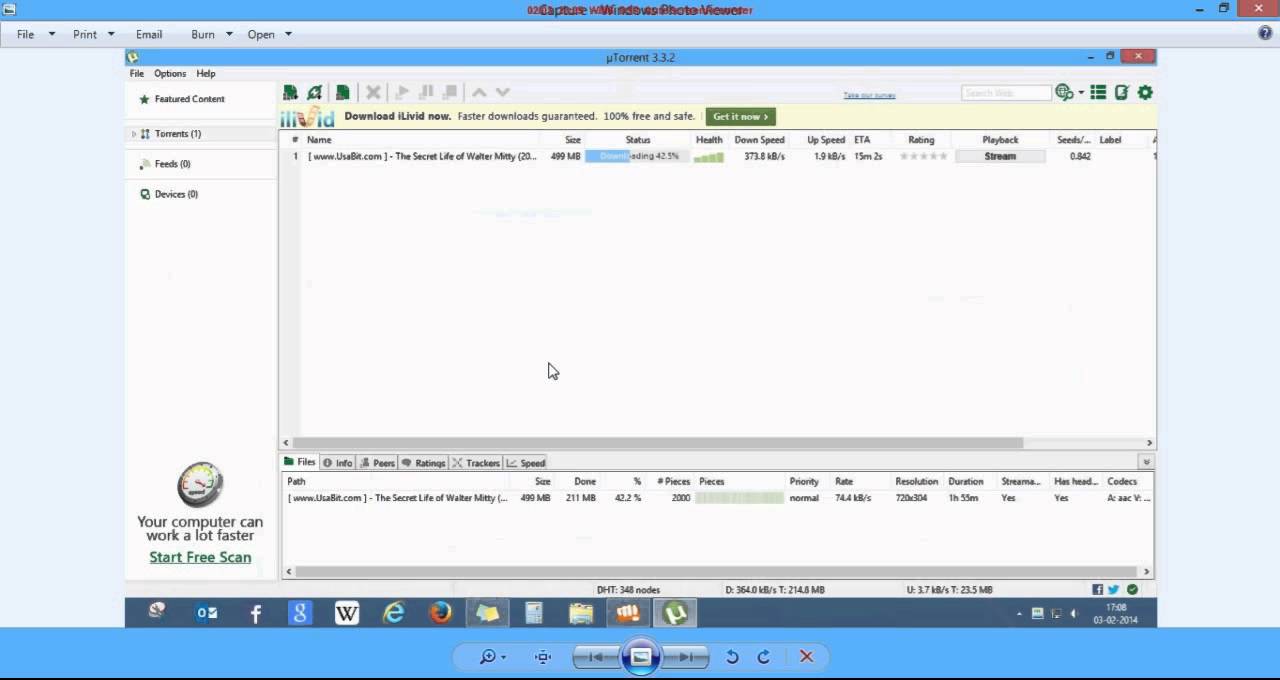
Task: Click the Start Free Scan link
Action: coord(200,557)
